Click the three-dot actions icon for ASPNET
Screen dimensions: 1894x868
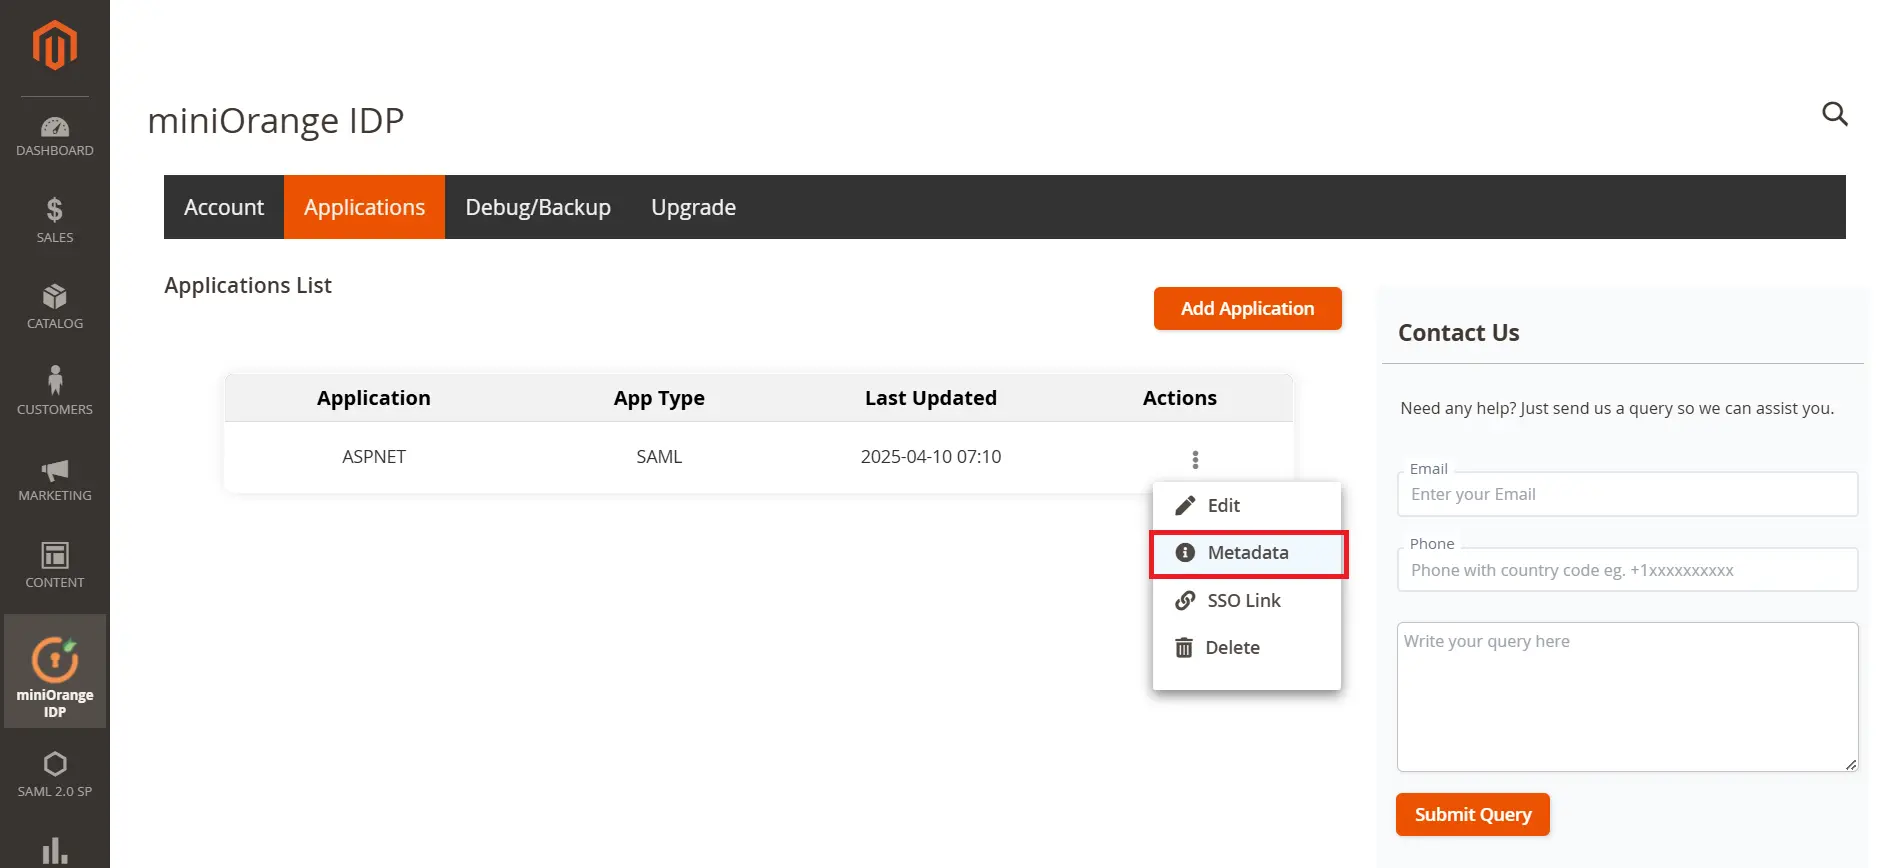point(1195,459)
